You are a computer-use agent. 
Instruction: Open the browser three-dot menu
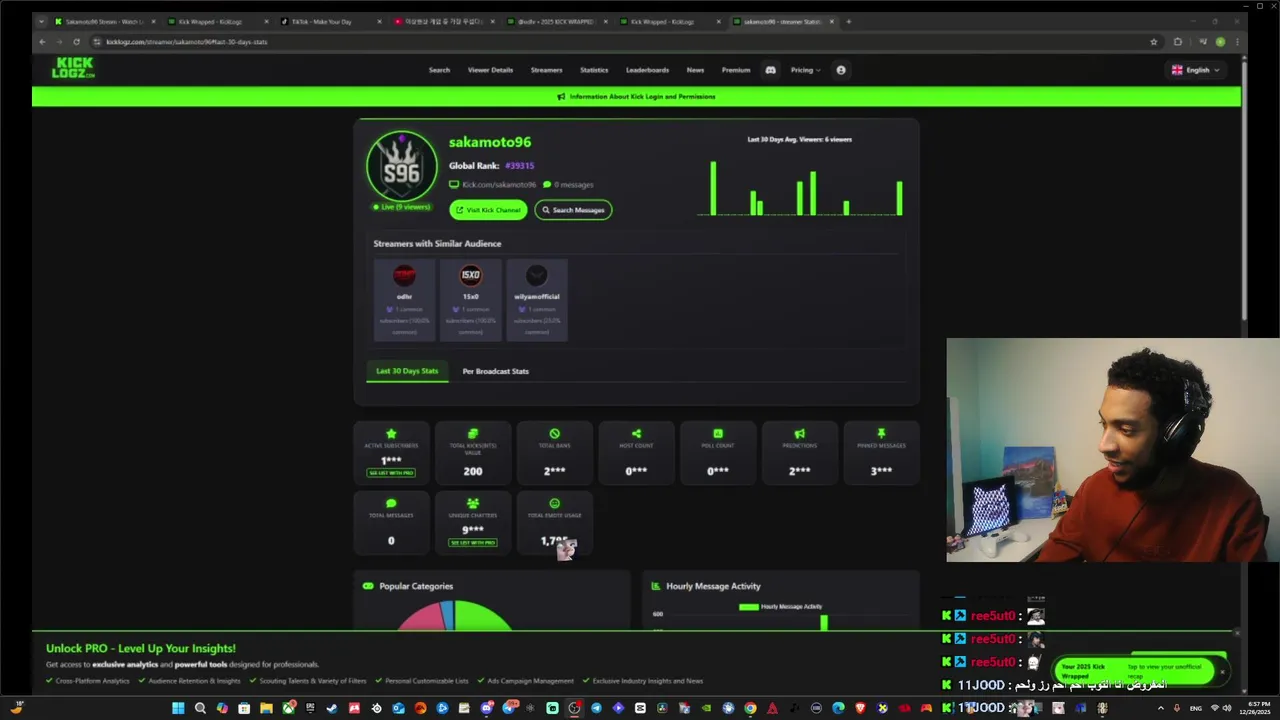1238,42
